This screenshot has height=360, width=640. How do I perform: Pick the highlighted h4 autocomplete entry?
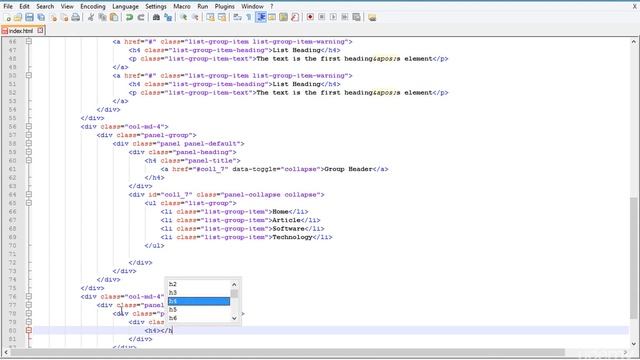click(x=199, y=301)
